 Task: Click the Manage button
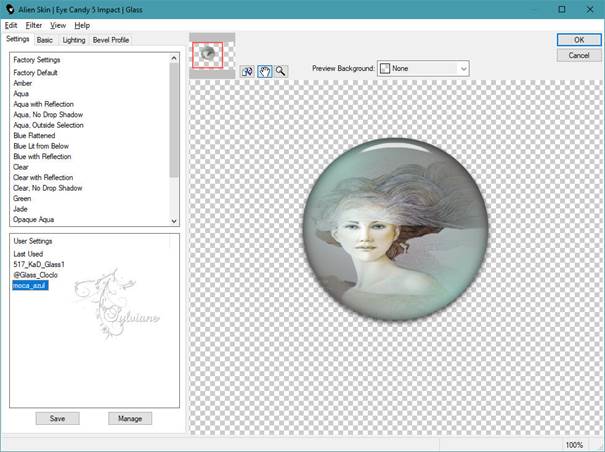point(130,418)
